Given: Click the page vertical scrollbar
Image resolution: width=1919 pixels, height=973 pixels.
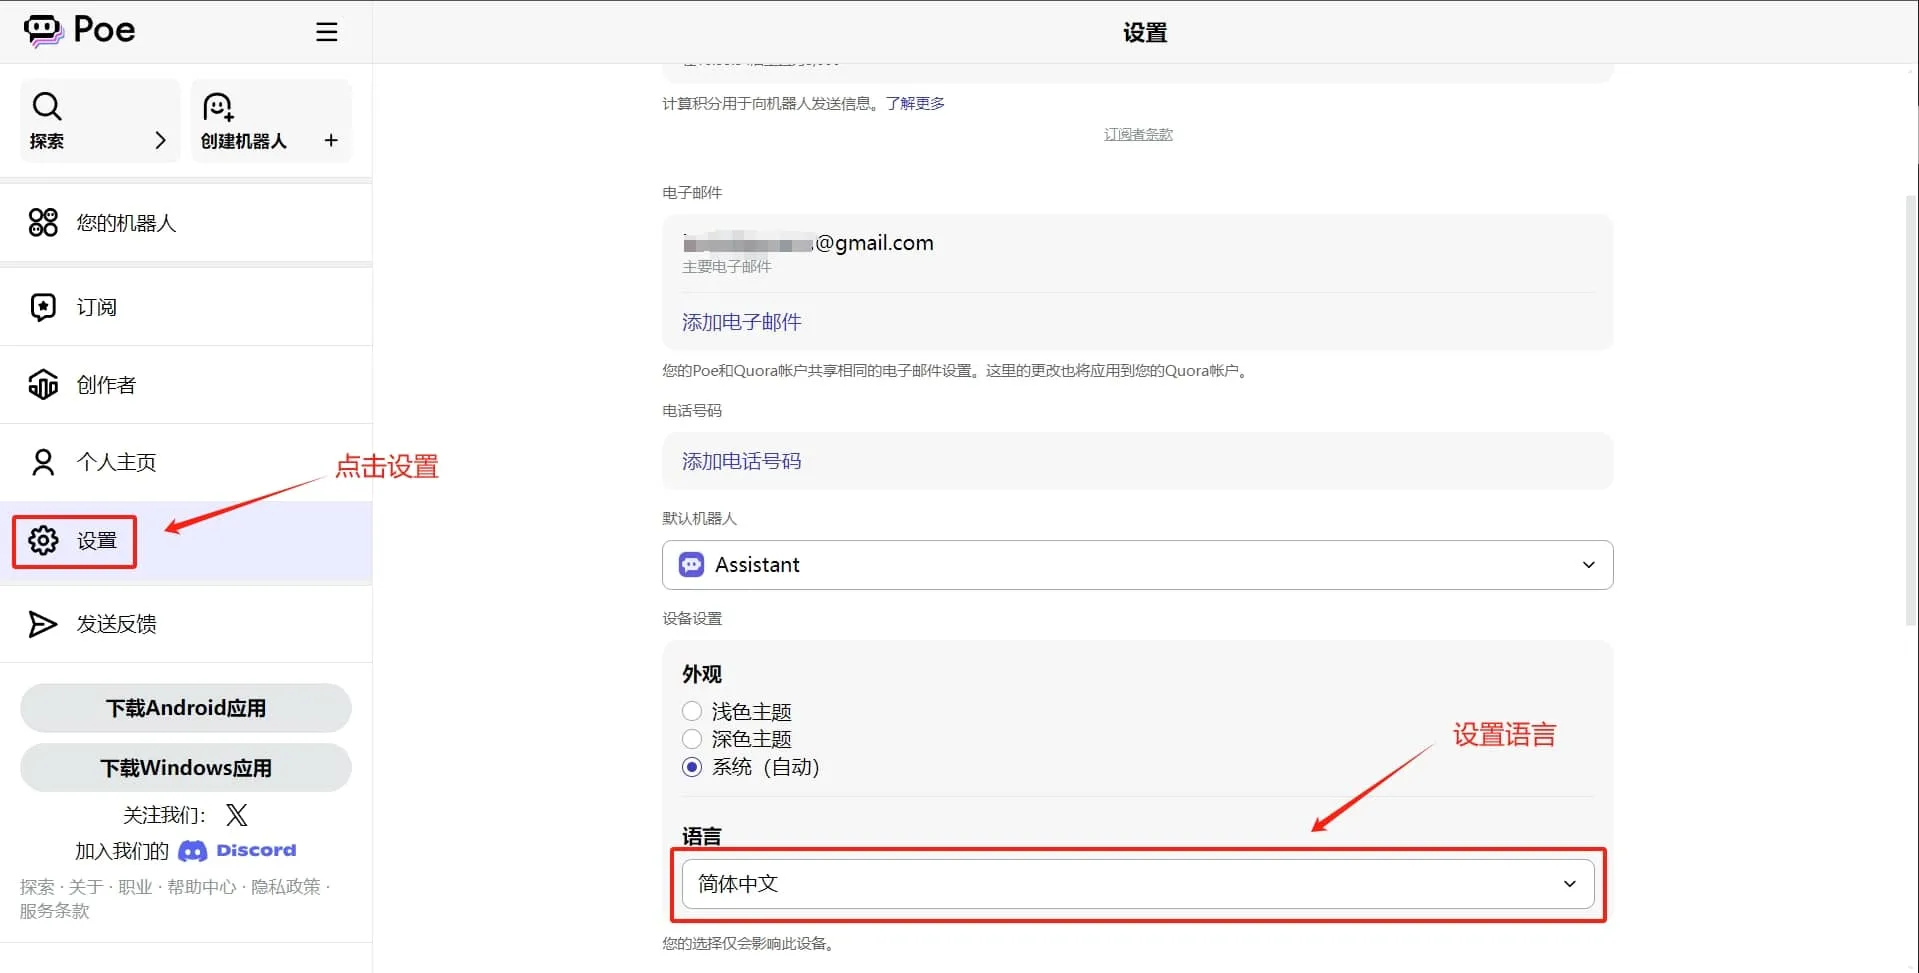Looking at the screenshot, I should click(x=1911, y=410).
